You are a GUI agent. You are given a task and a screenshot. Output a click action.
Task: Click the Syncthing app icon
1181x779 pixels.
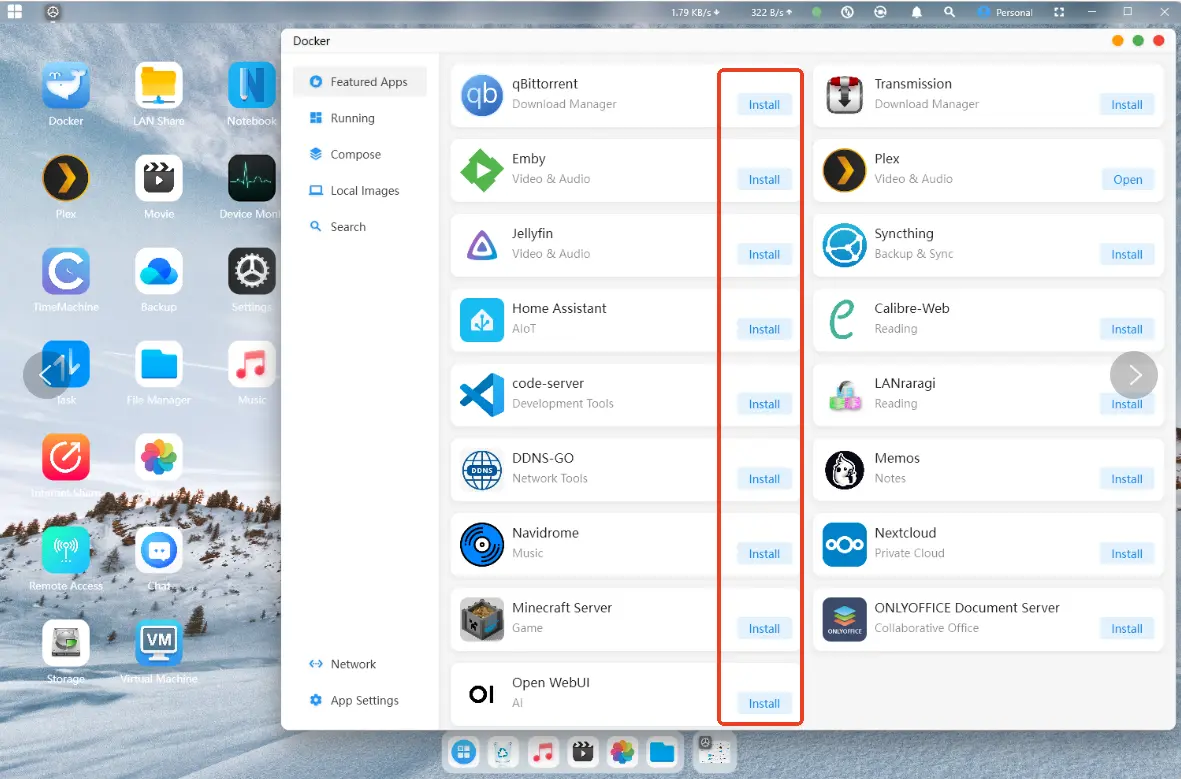pyautogui.click(x=844, y=245)
